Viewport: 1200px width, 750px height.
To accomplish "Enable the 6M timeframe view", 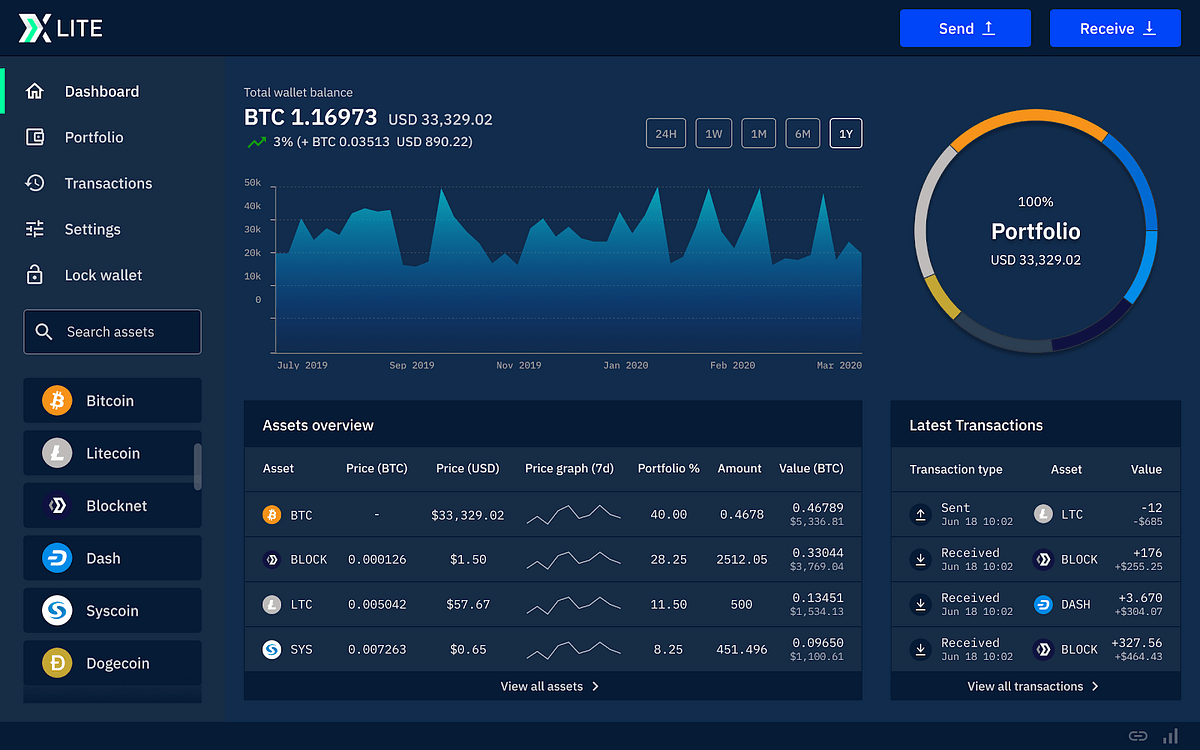I will coord(802,133).
